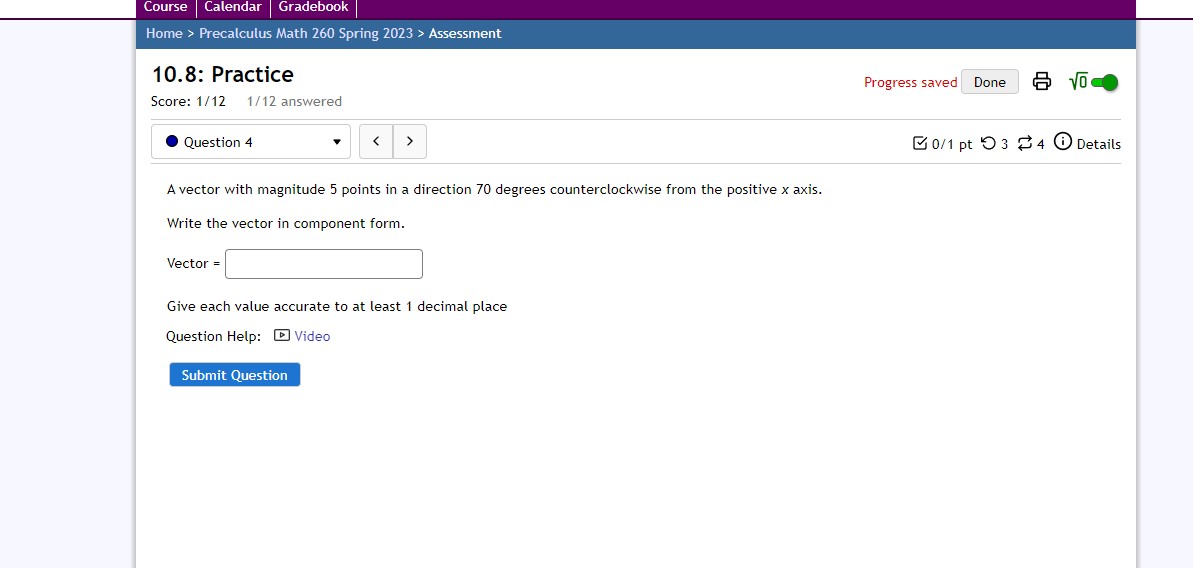Screen dimensions: 1193x568
Task: Open the Course tab
Action: pos(165,8)
